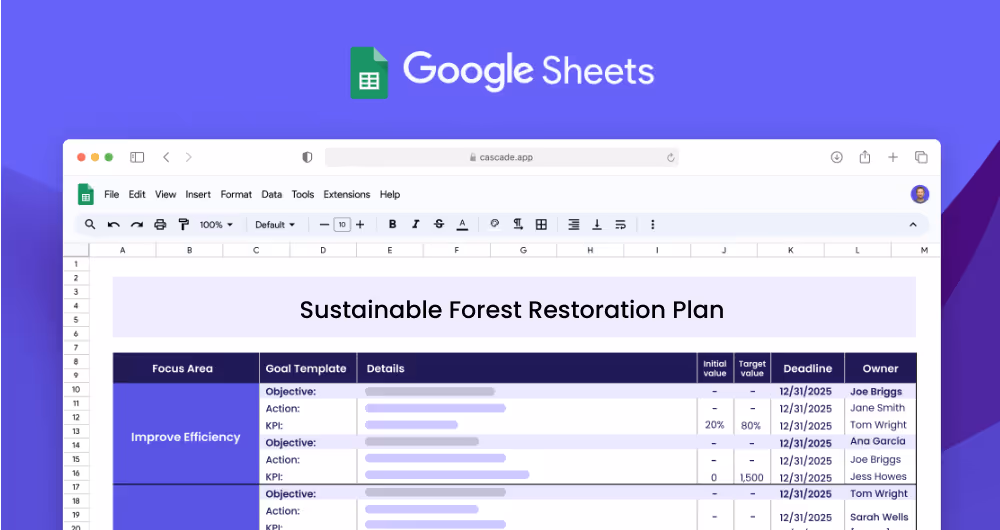
Task: Click the Focus Area header cell
Action: coord(186,368)
